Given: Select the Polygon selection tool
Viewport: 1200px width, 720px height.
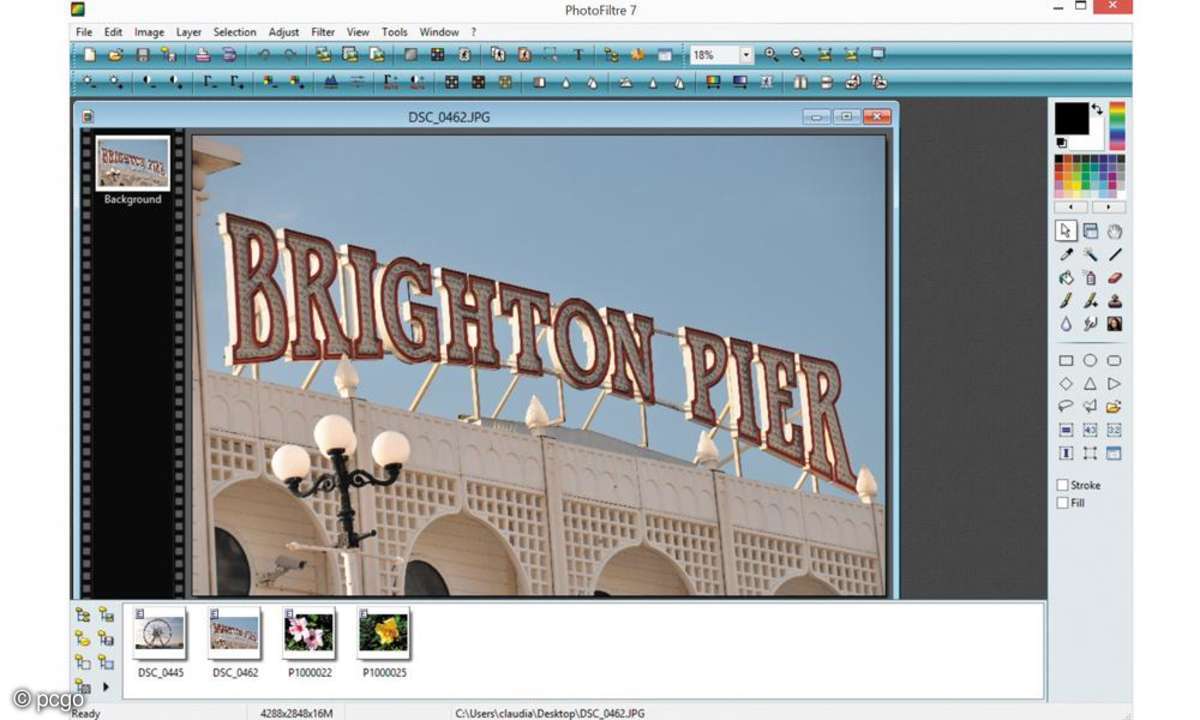Looking at the screenshot, I should (1090, 407).
